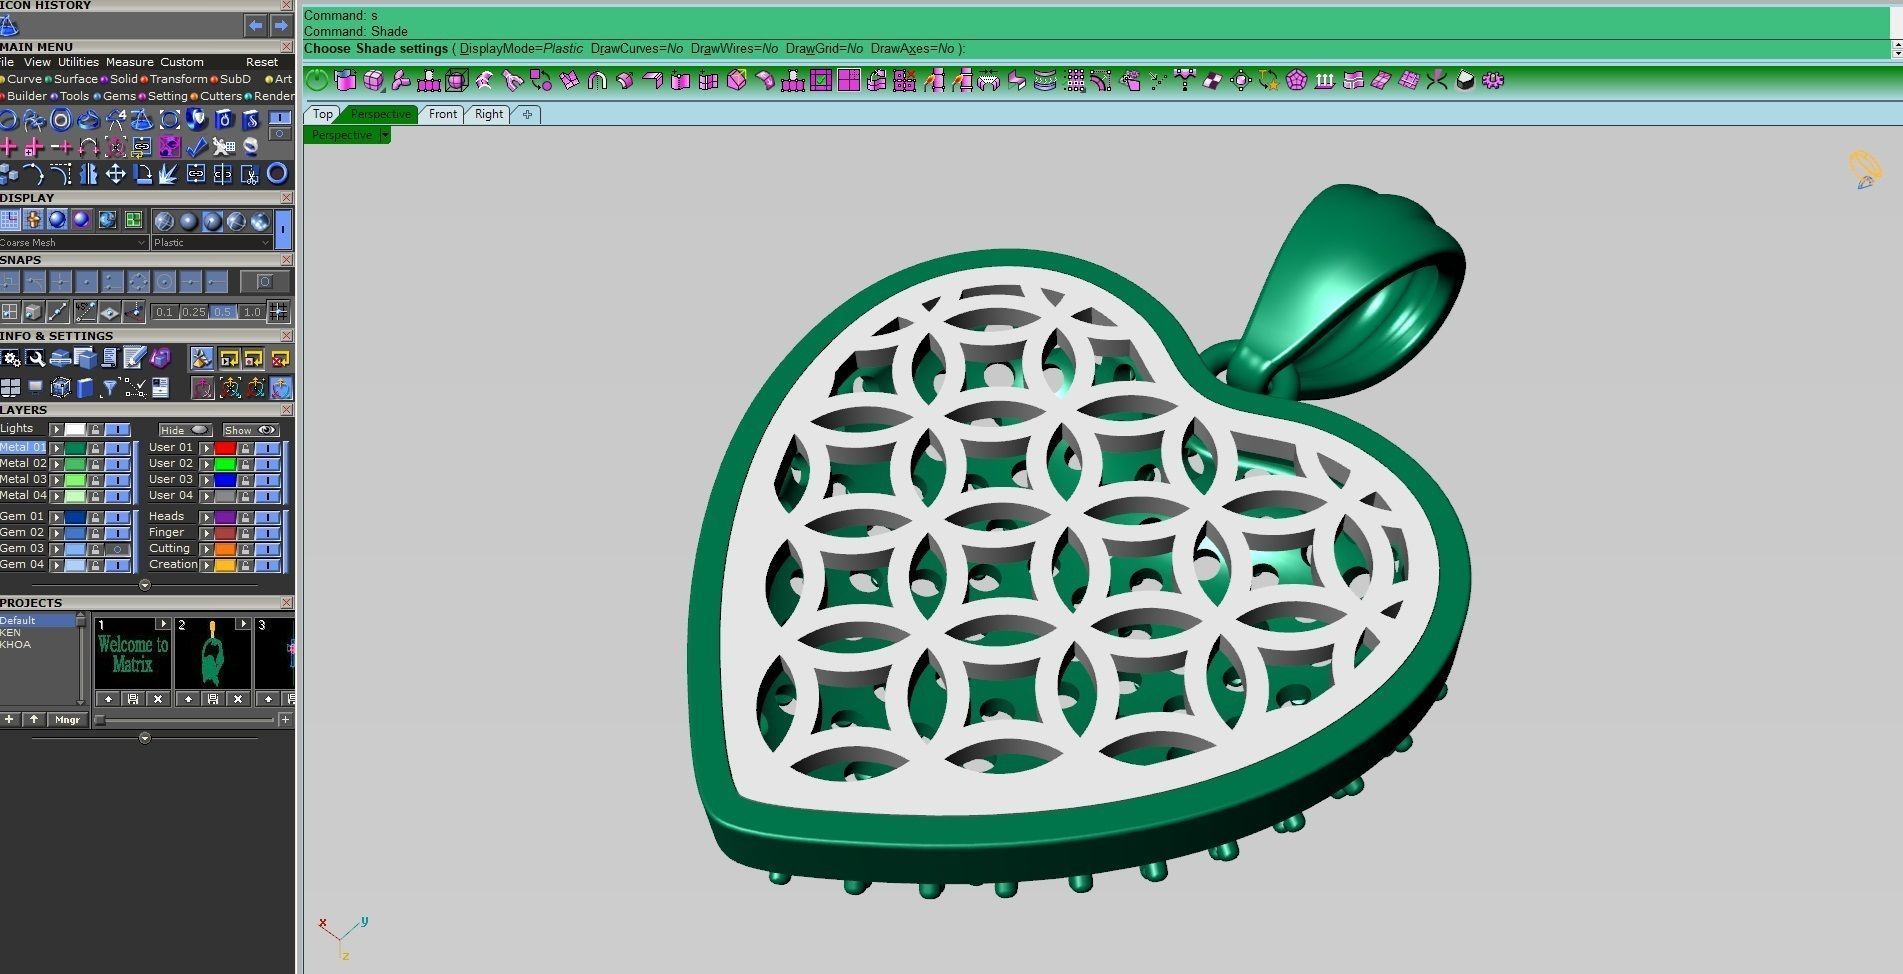Add a new viewport tab
This screenshot has height=974, width=1903.
point(527,114)
